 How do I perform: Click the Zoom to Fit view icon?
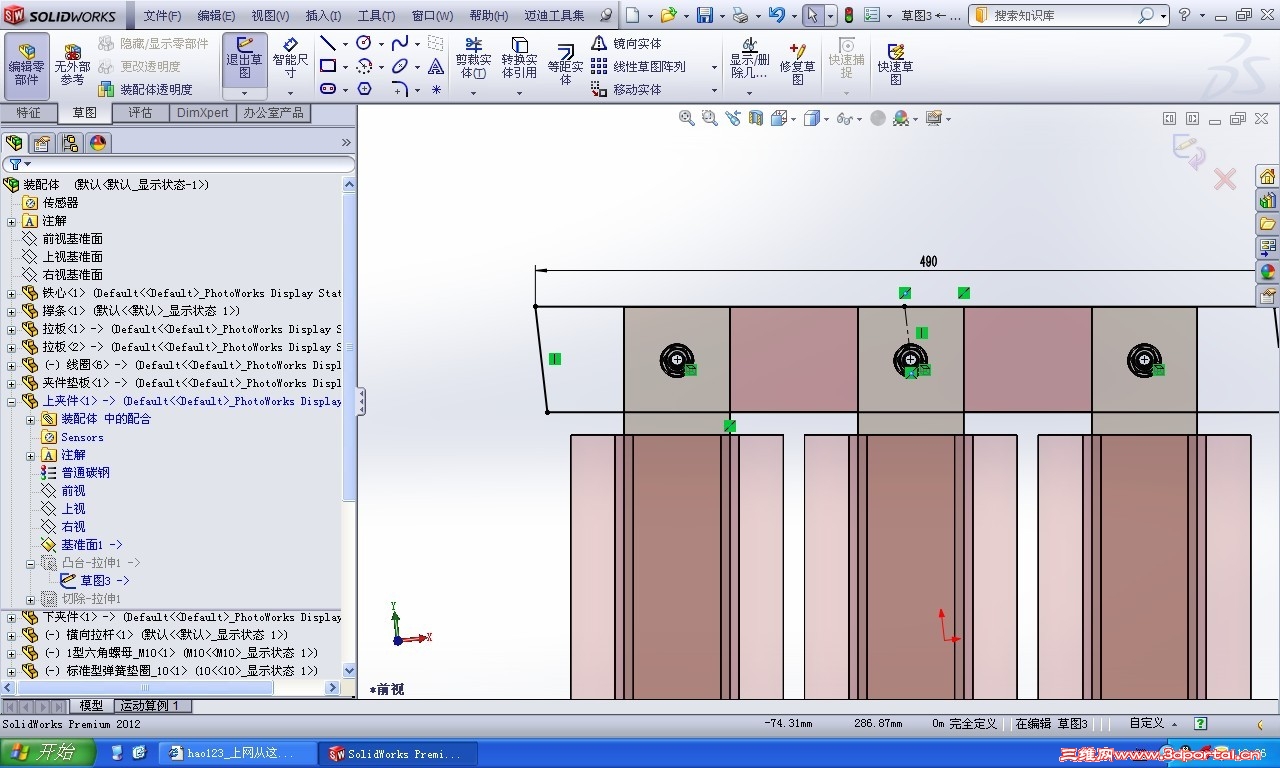click(x=687, y=118)
